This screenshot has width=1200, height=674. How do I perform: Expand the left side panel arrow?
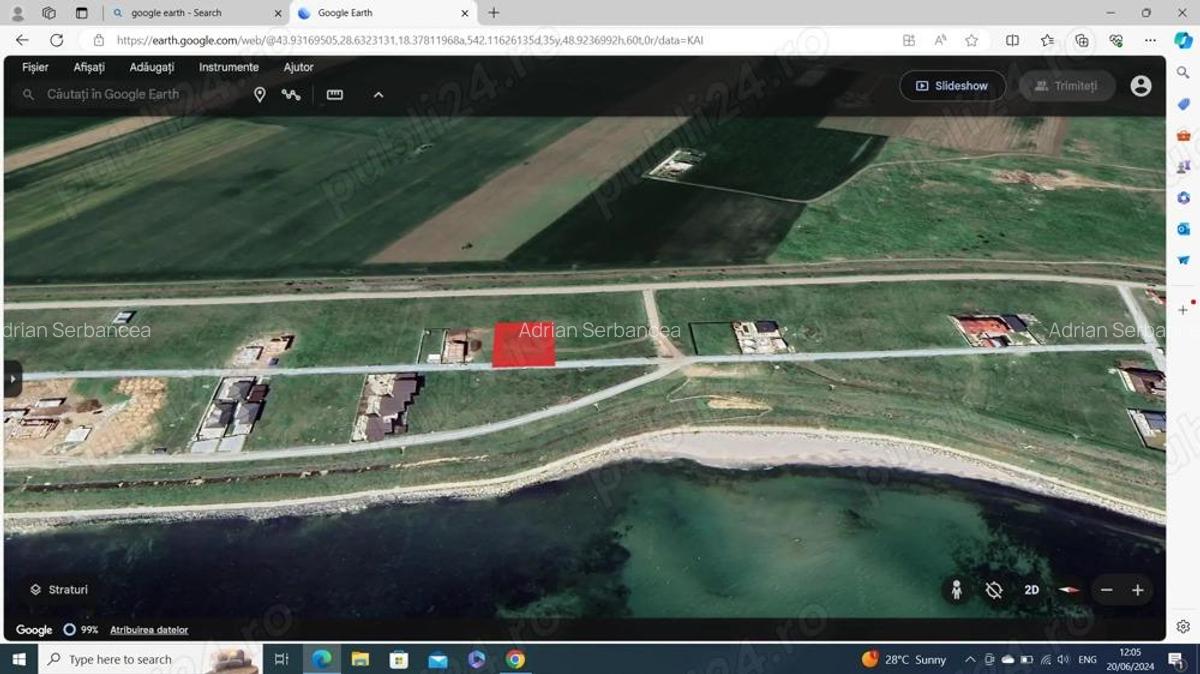13,379
